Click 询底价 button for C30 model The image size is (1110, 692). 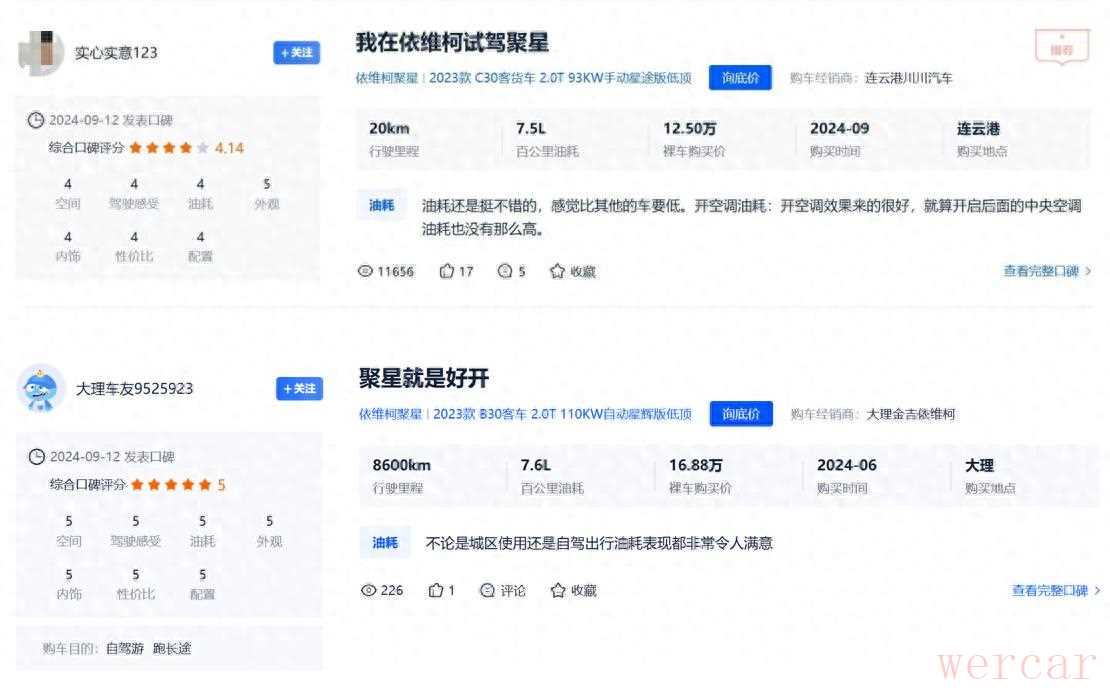[740, 77]
